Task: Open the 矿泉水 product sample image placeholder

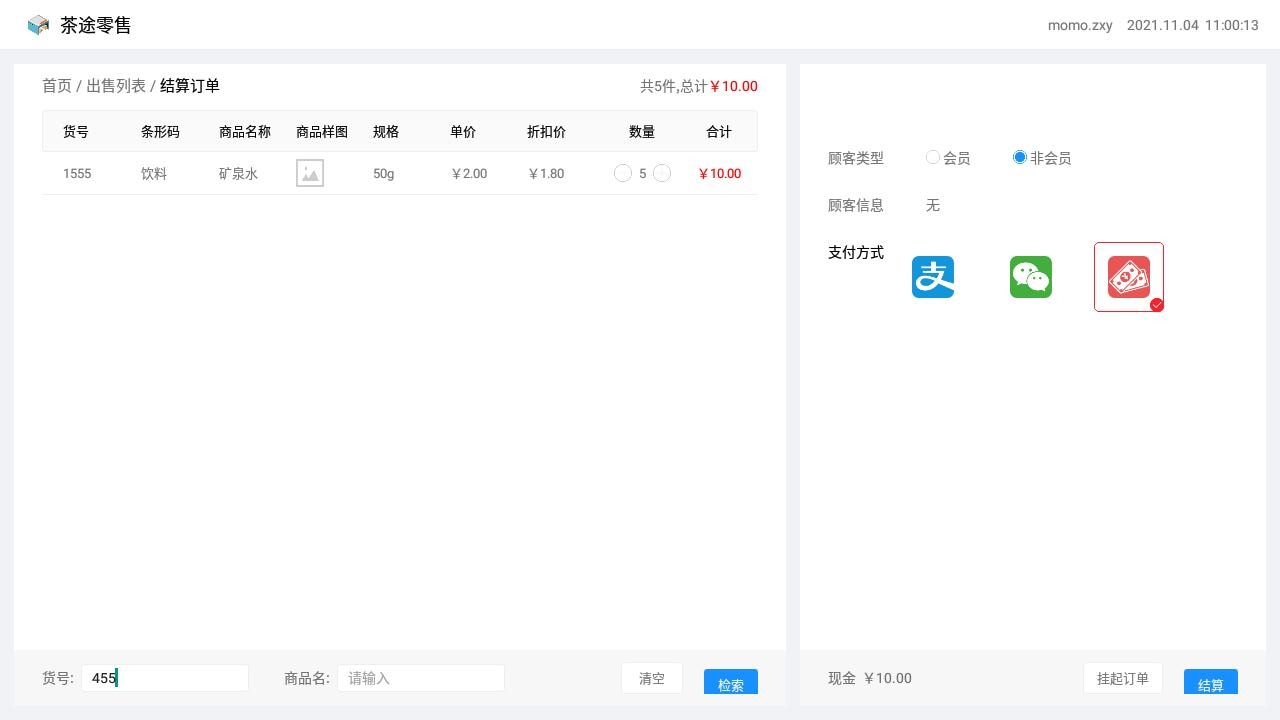Action: click(310, 172)
